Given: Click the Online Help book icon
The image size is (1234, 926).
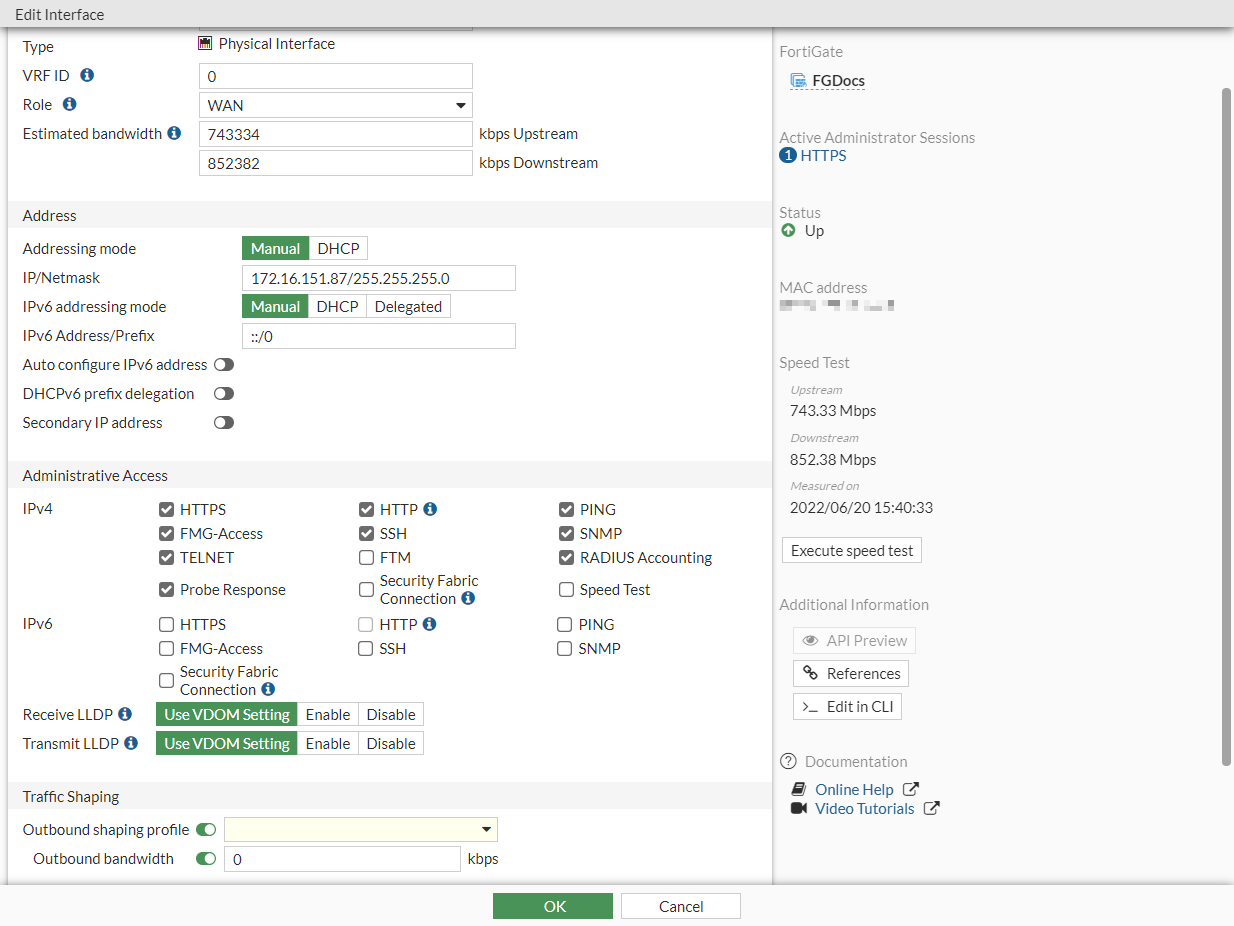Looking at the screenshot, I should pos(798,789).
